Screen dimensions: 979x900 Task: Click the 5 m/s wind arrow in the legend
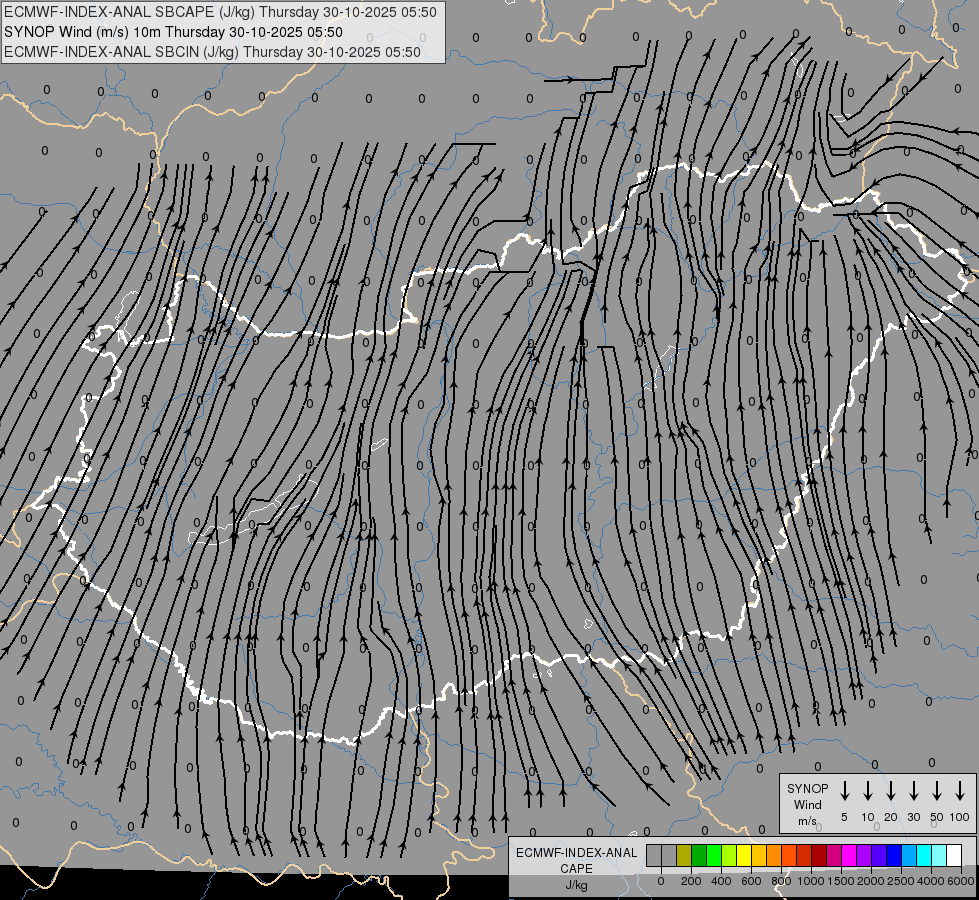coord(844,791)
